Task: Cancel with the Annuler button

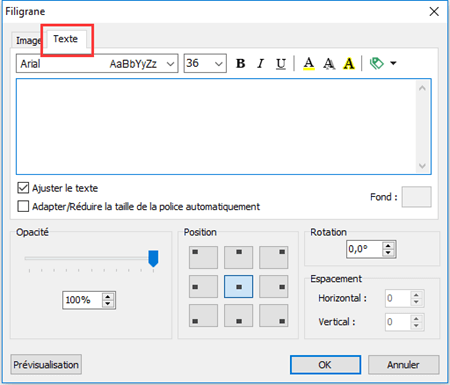Action: point(403,365)
